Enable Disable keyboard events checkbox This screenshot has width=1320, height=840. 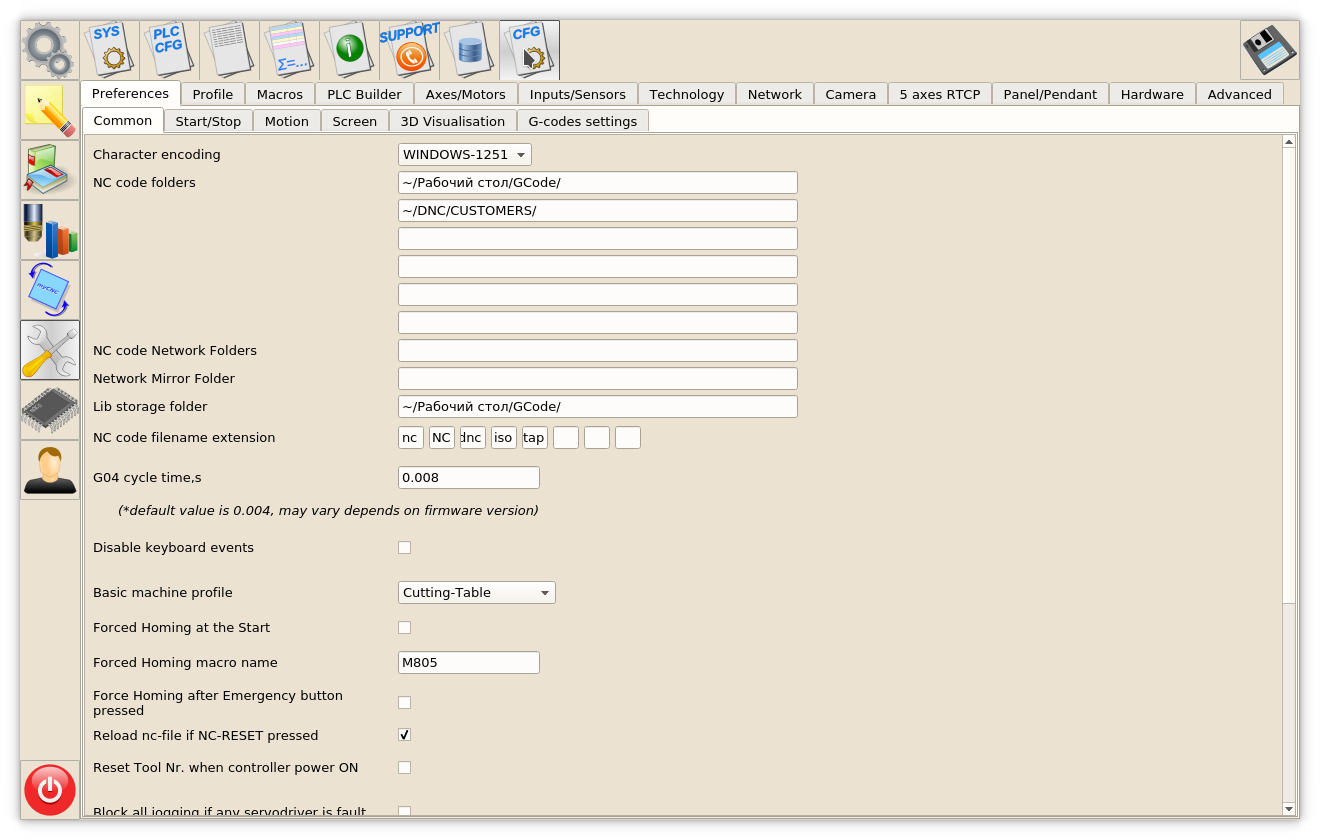(405, 548)
